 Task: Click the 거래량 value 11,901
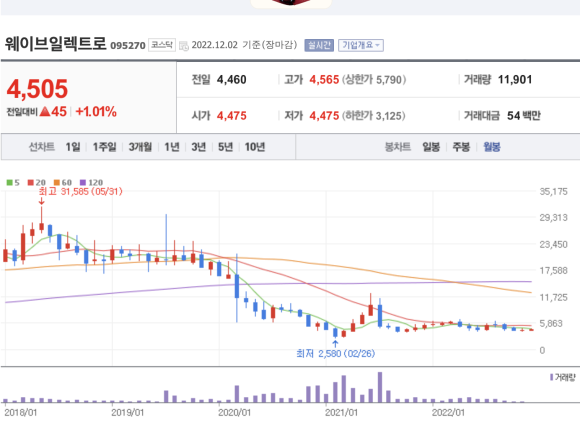[515, 79]
